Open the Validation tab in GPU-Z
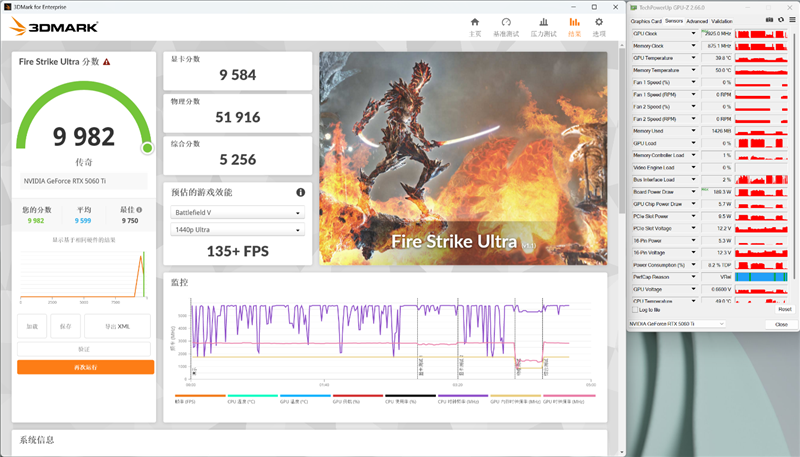 coord(722,20)
